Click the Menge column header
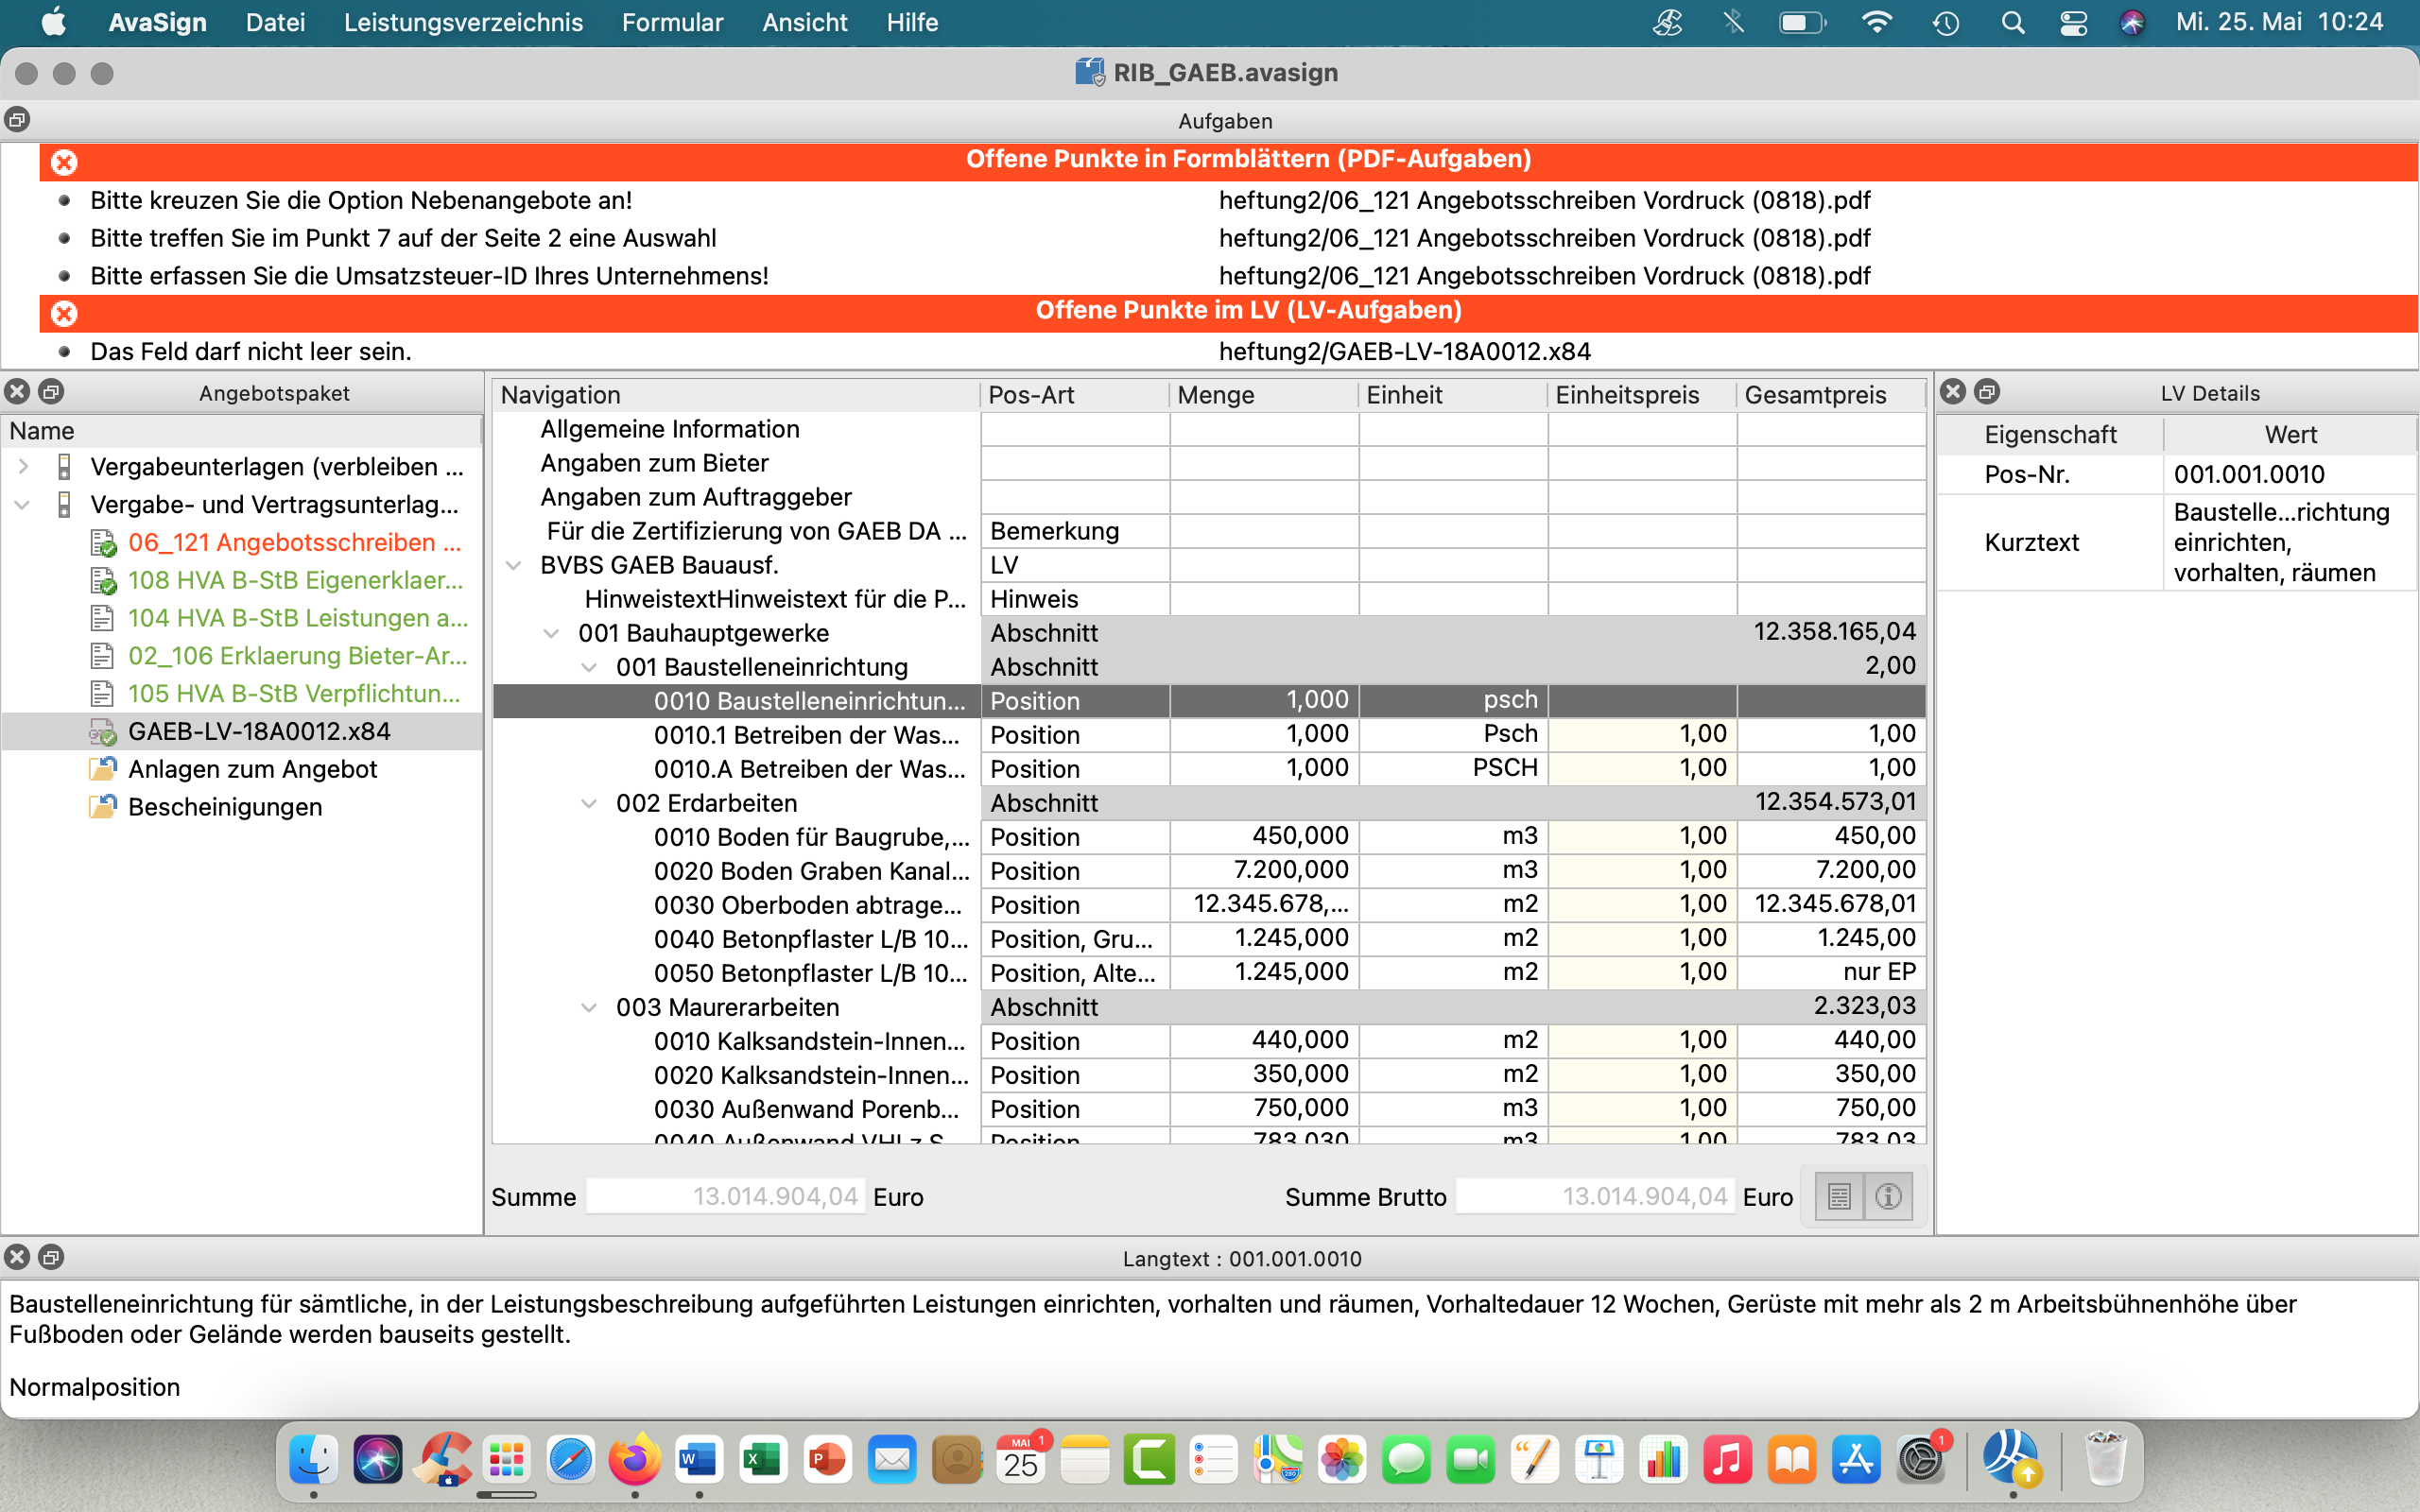 tap(1263, 394)
